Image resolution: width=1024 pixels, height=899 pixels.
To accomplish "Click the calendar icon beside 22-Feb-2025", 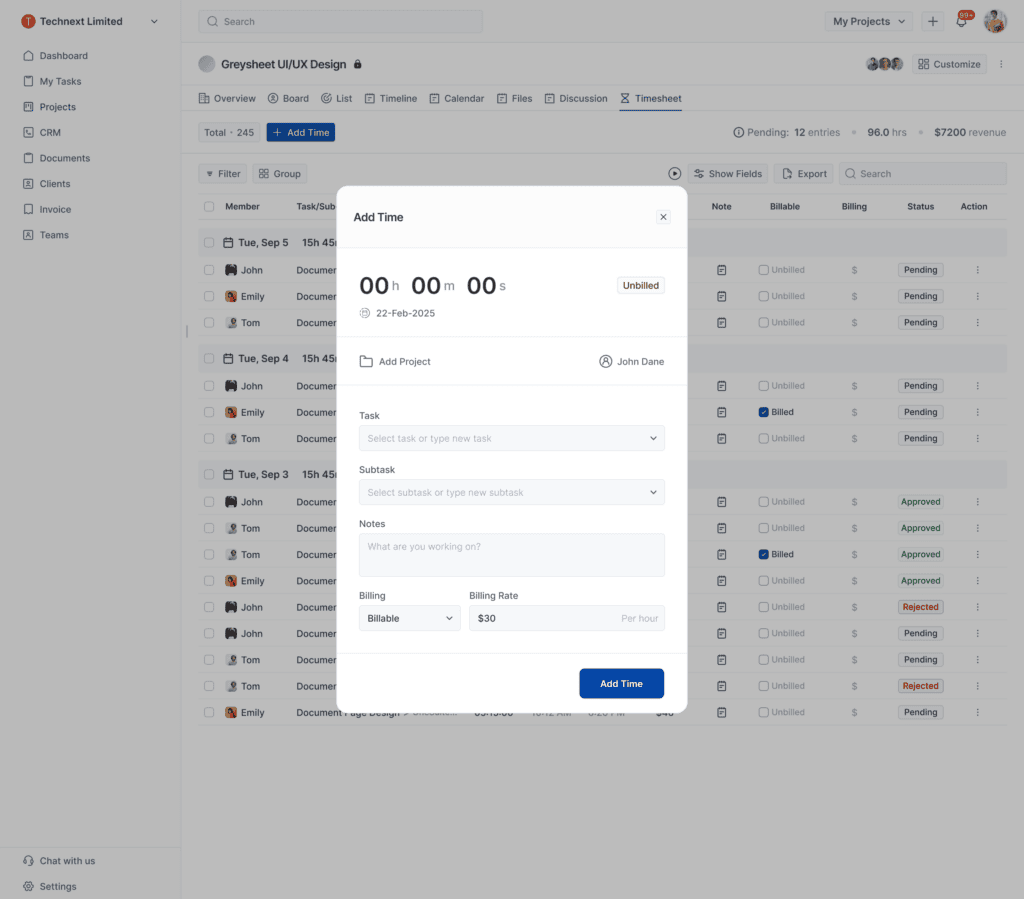I will point(365,313).
